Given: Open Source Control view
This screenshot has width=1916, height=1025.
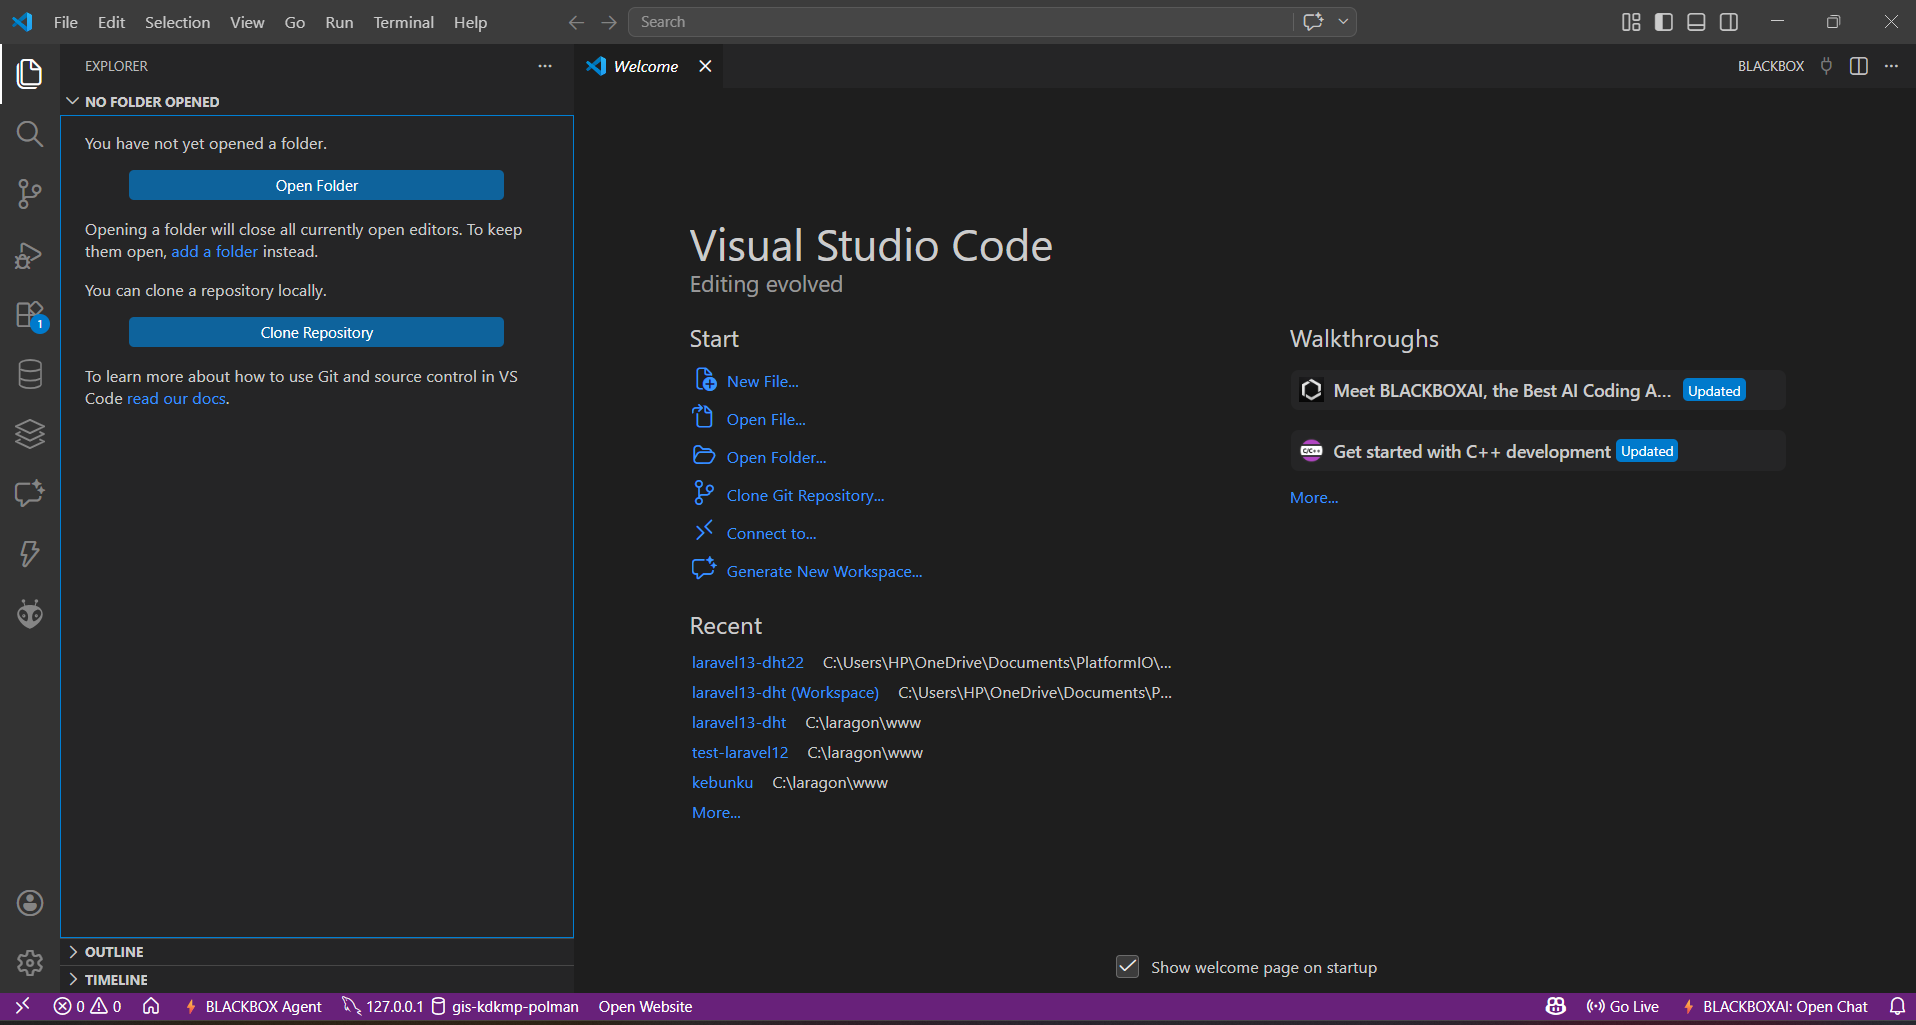Looking at the screenshot, I should coord(30,194).
